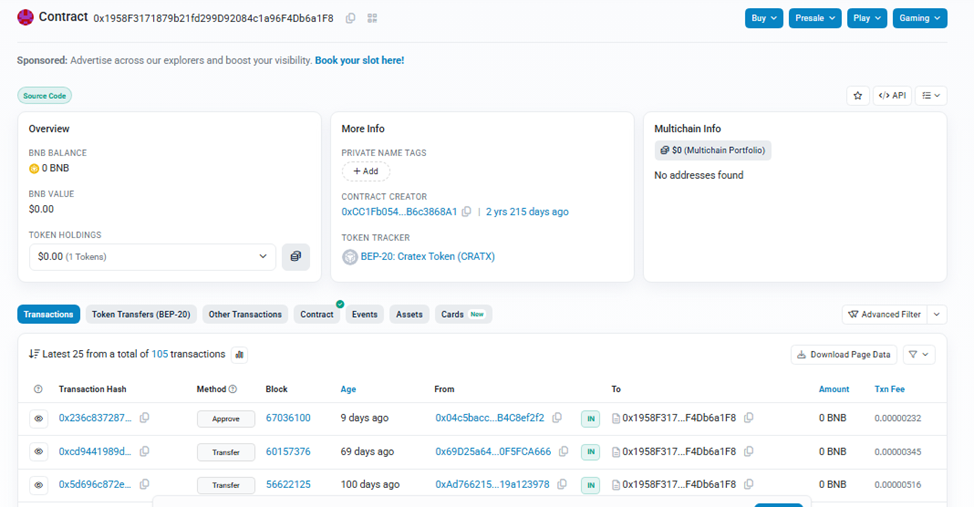Viewport: 974px width, 507px height.
Task: Star this contract to add to watchlist
Action: pyautogui.click(x=857, y=96)
